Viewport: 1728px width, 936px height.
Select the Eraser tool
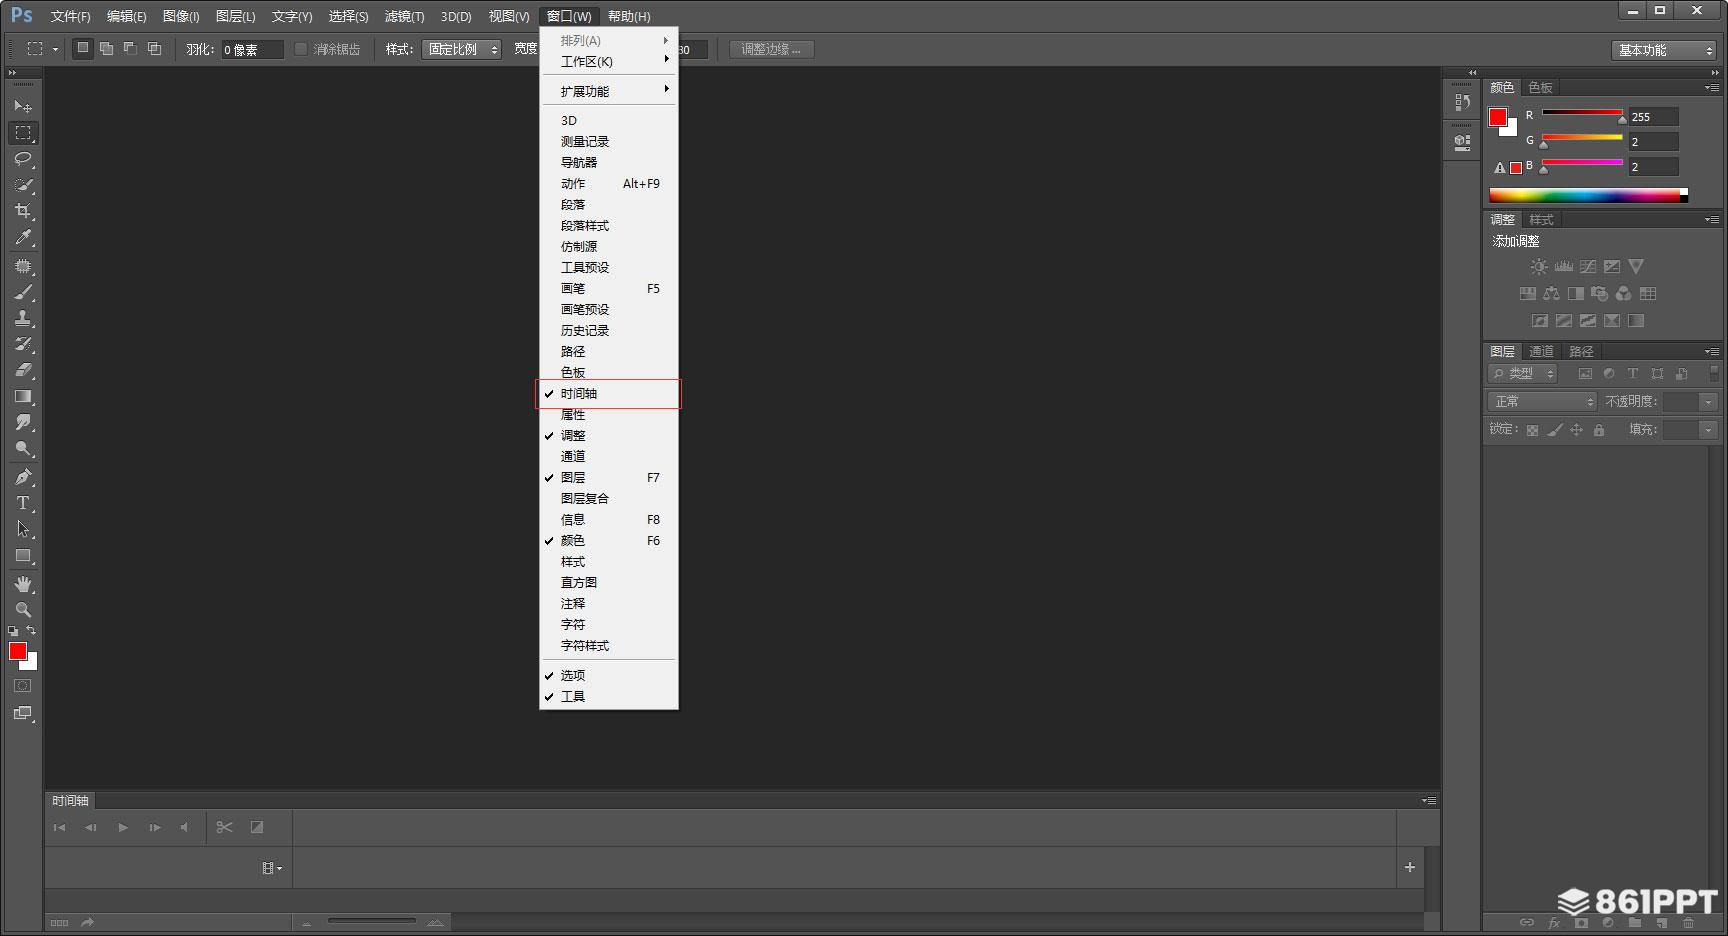pyautogui.click(x=23, y=370)
